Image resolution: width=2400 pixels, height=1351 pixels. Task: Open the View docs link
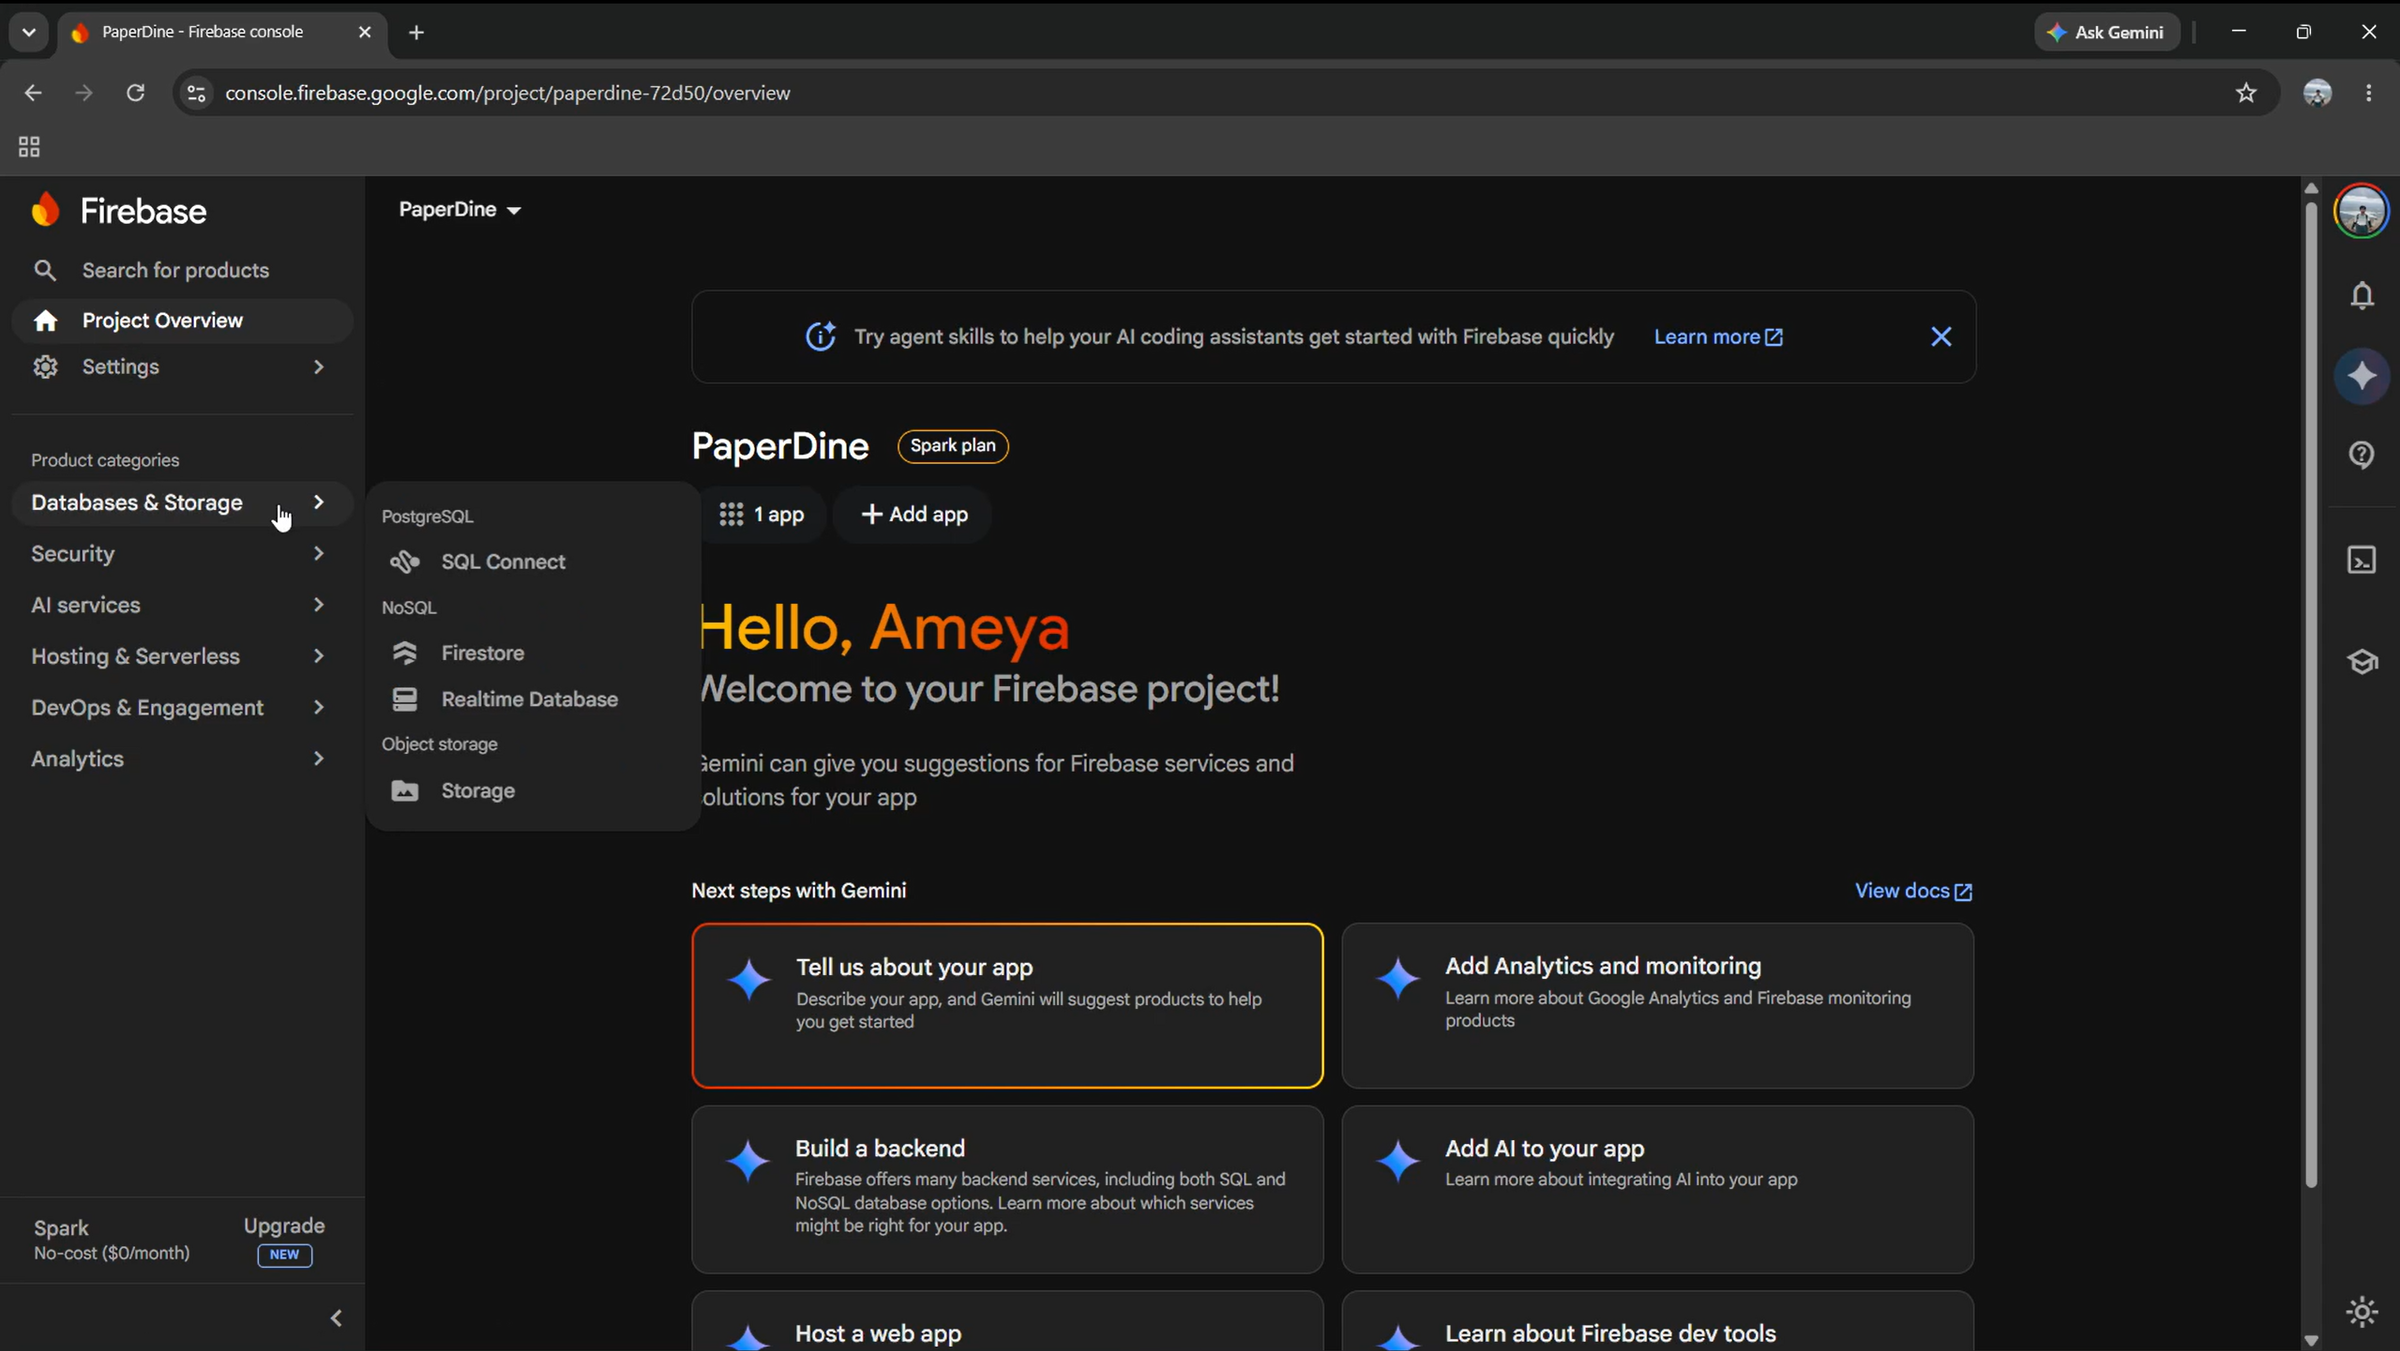(1914, 891)
